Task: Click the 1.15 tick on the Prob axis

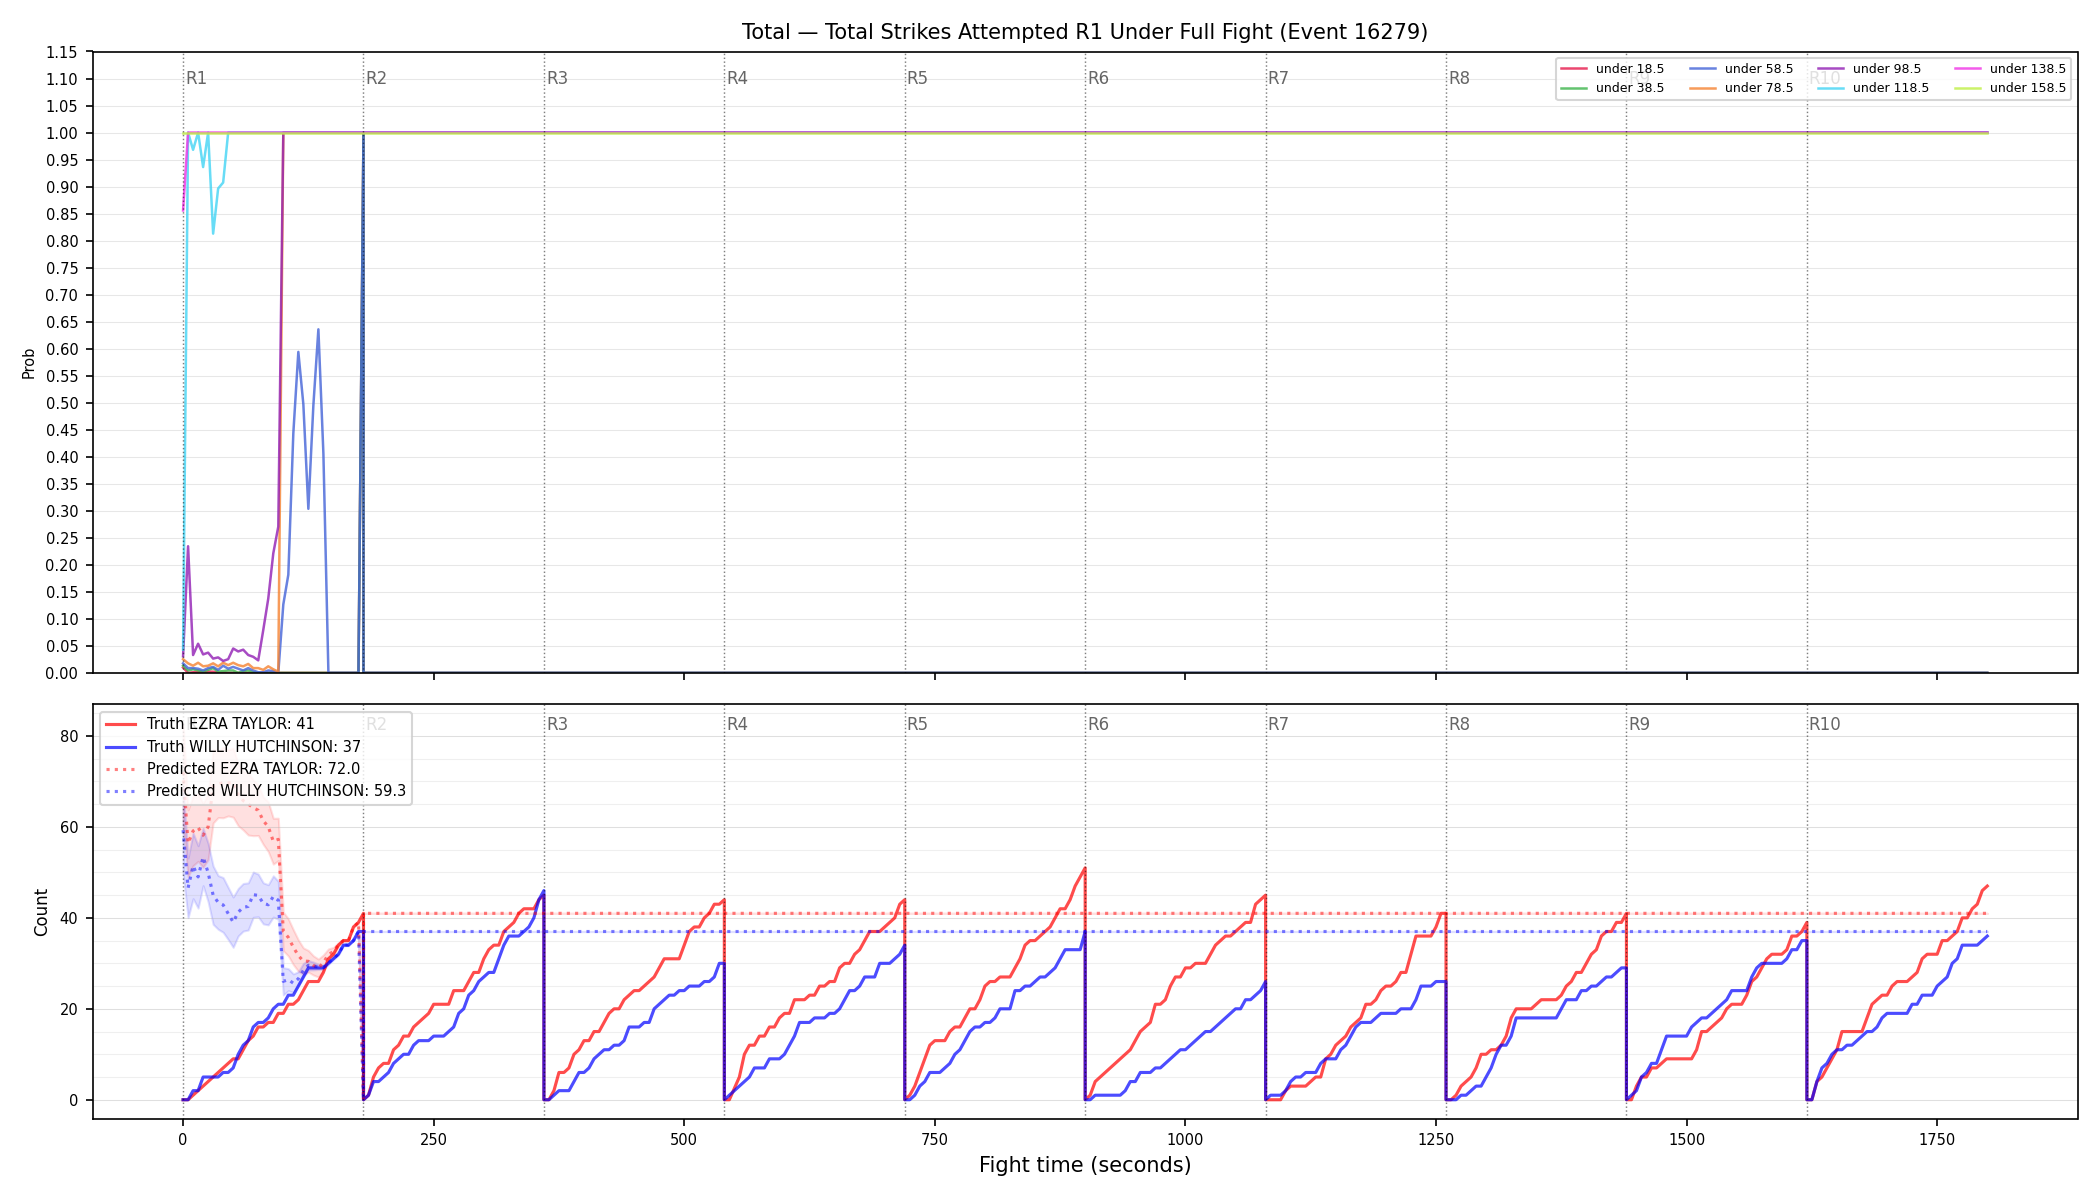Action: 62,52
